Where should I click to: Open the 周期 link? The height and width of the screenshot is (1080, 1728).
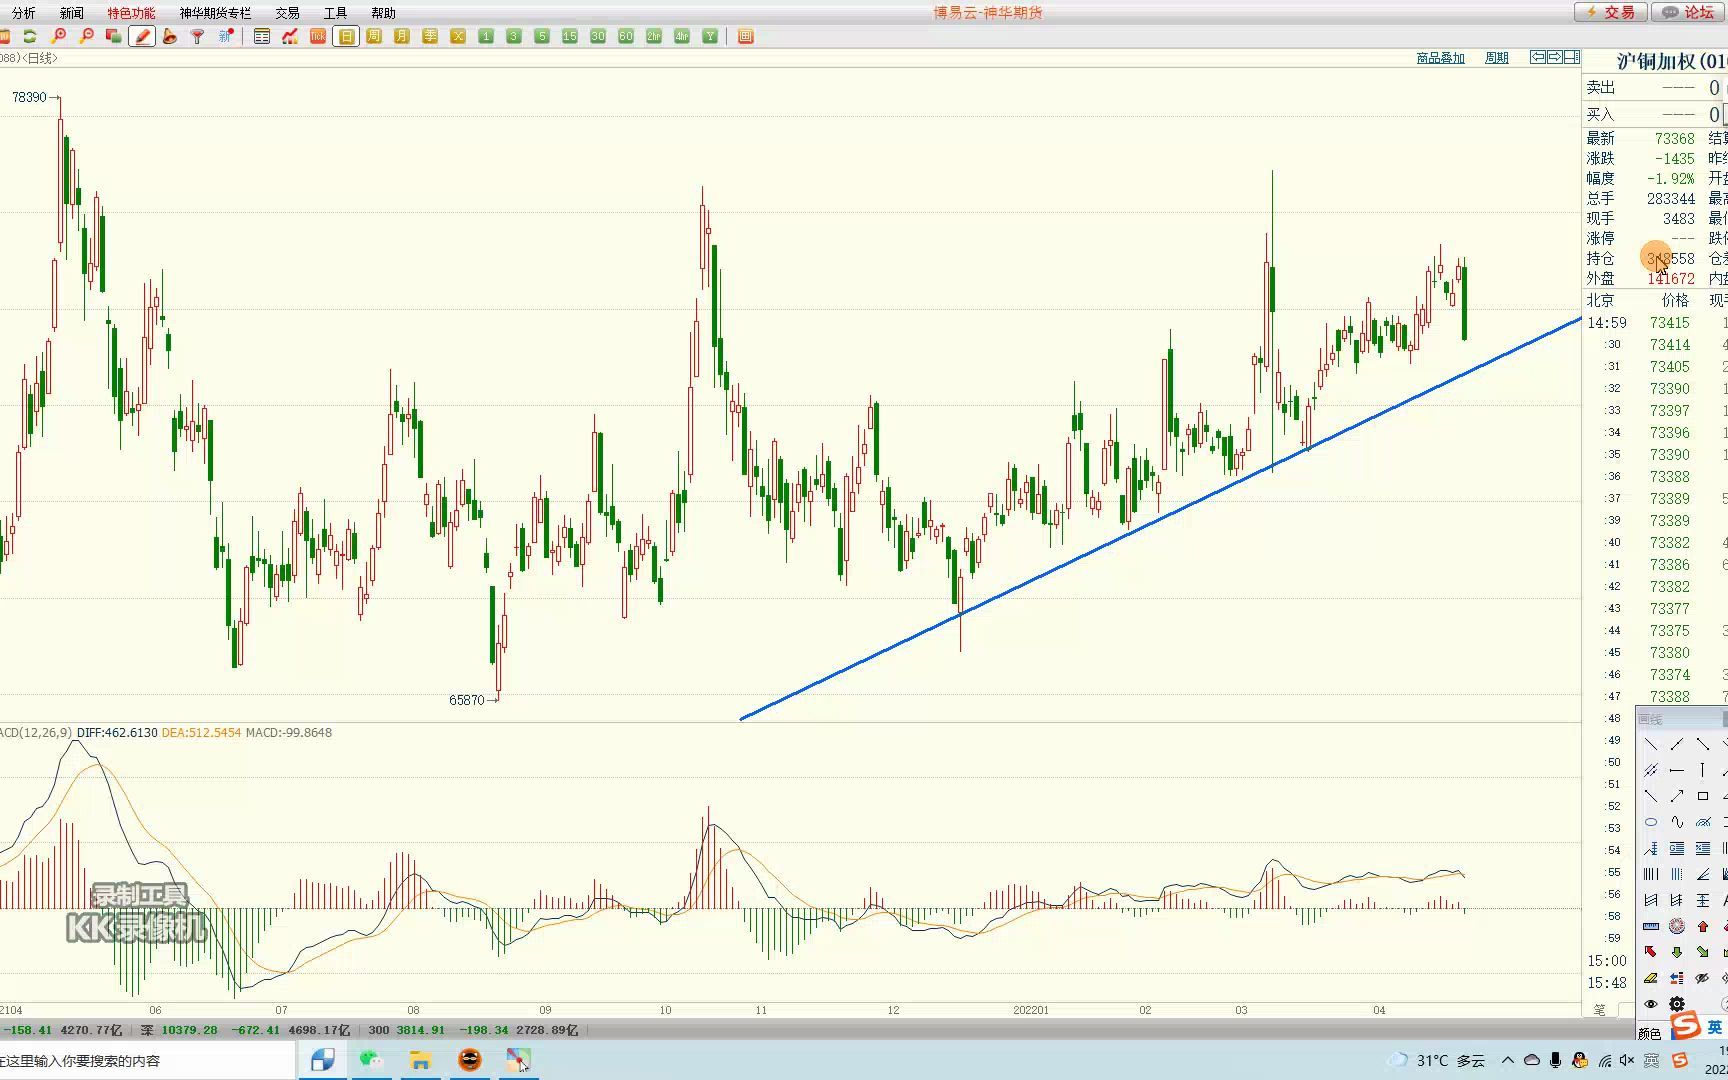pos(1496,58)
